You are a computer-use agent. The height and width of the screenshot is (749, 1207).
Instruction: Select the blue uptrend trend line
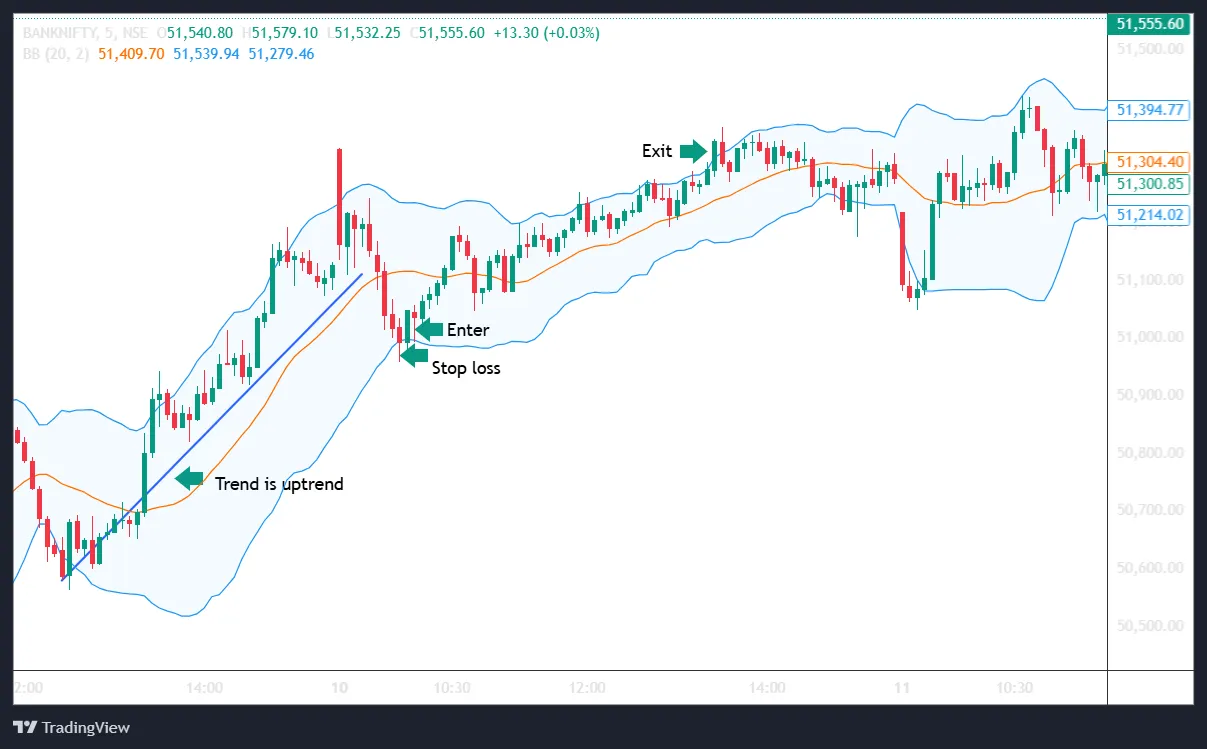coord(211,427)
